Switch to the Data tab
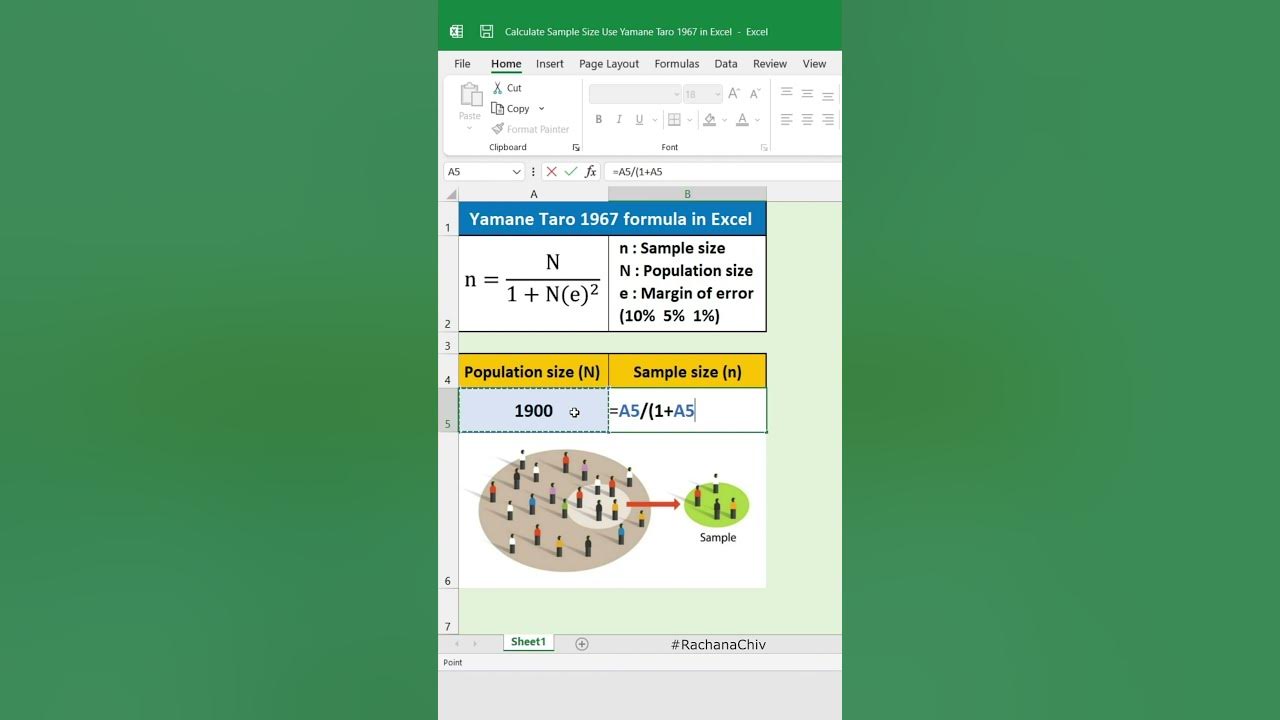Screen dimensions: 1280x720 tap(726, 64)
